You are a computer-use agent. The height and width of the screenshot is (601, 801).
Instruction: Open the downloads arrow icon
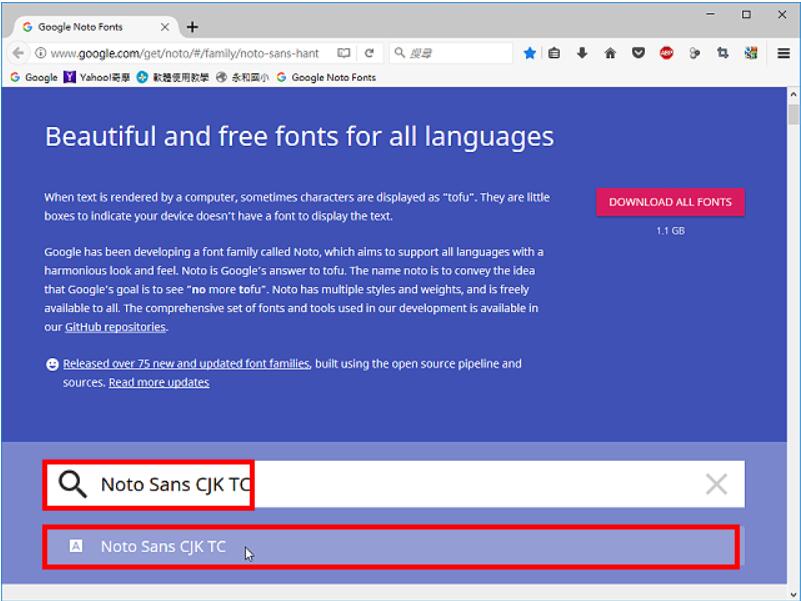pos(582,53)
